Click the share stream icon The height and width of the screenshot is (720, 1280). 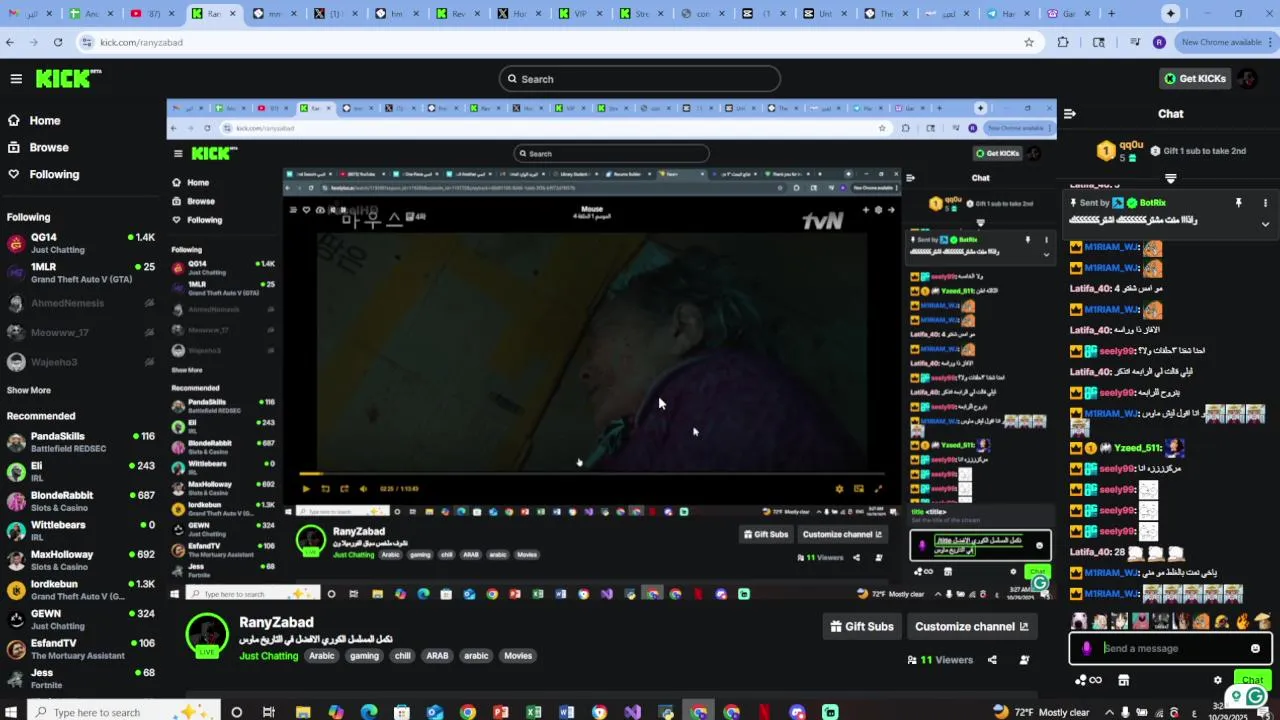click(992, 660)
